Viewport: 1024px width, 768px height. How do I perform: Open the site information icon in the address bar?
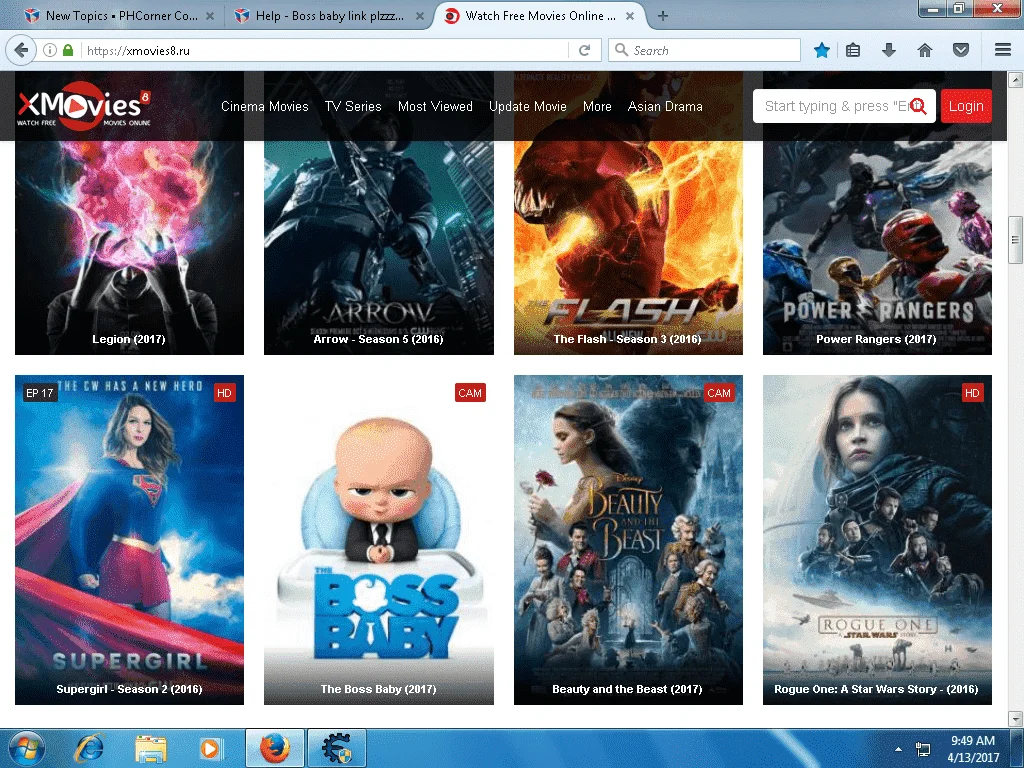50,50
